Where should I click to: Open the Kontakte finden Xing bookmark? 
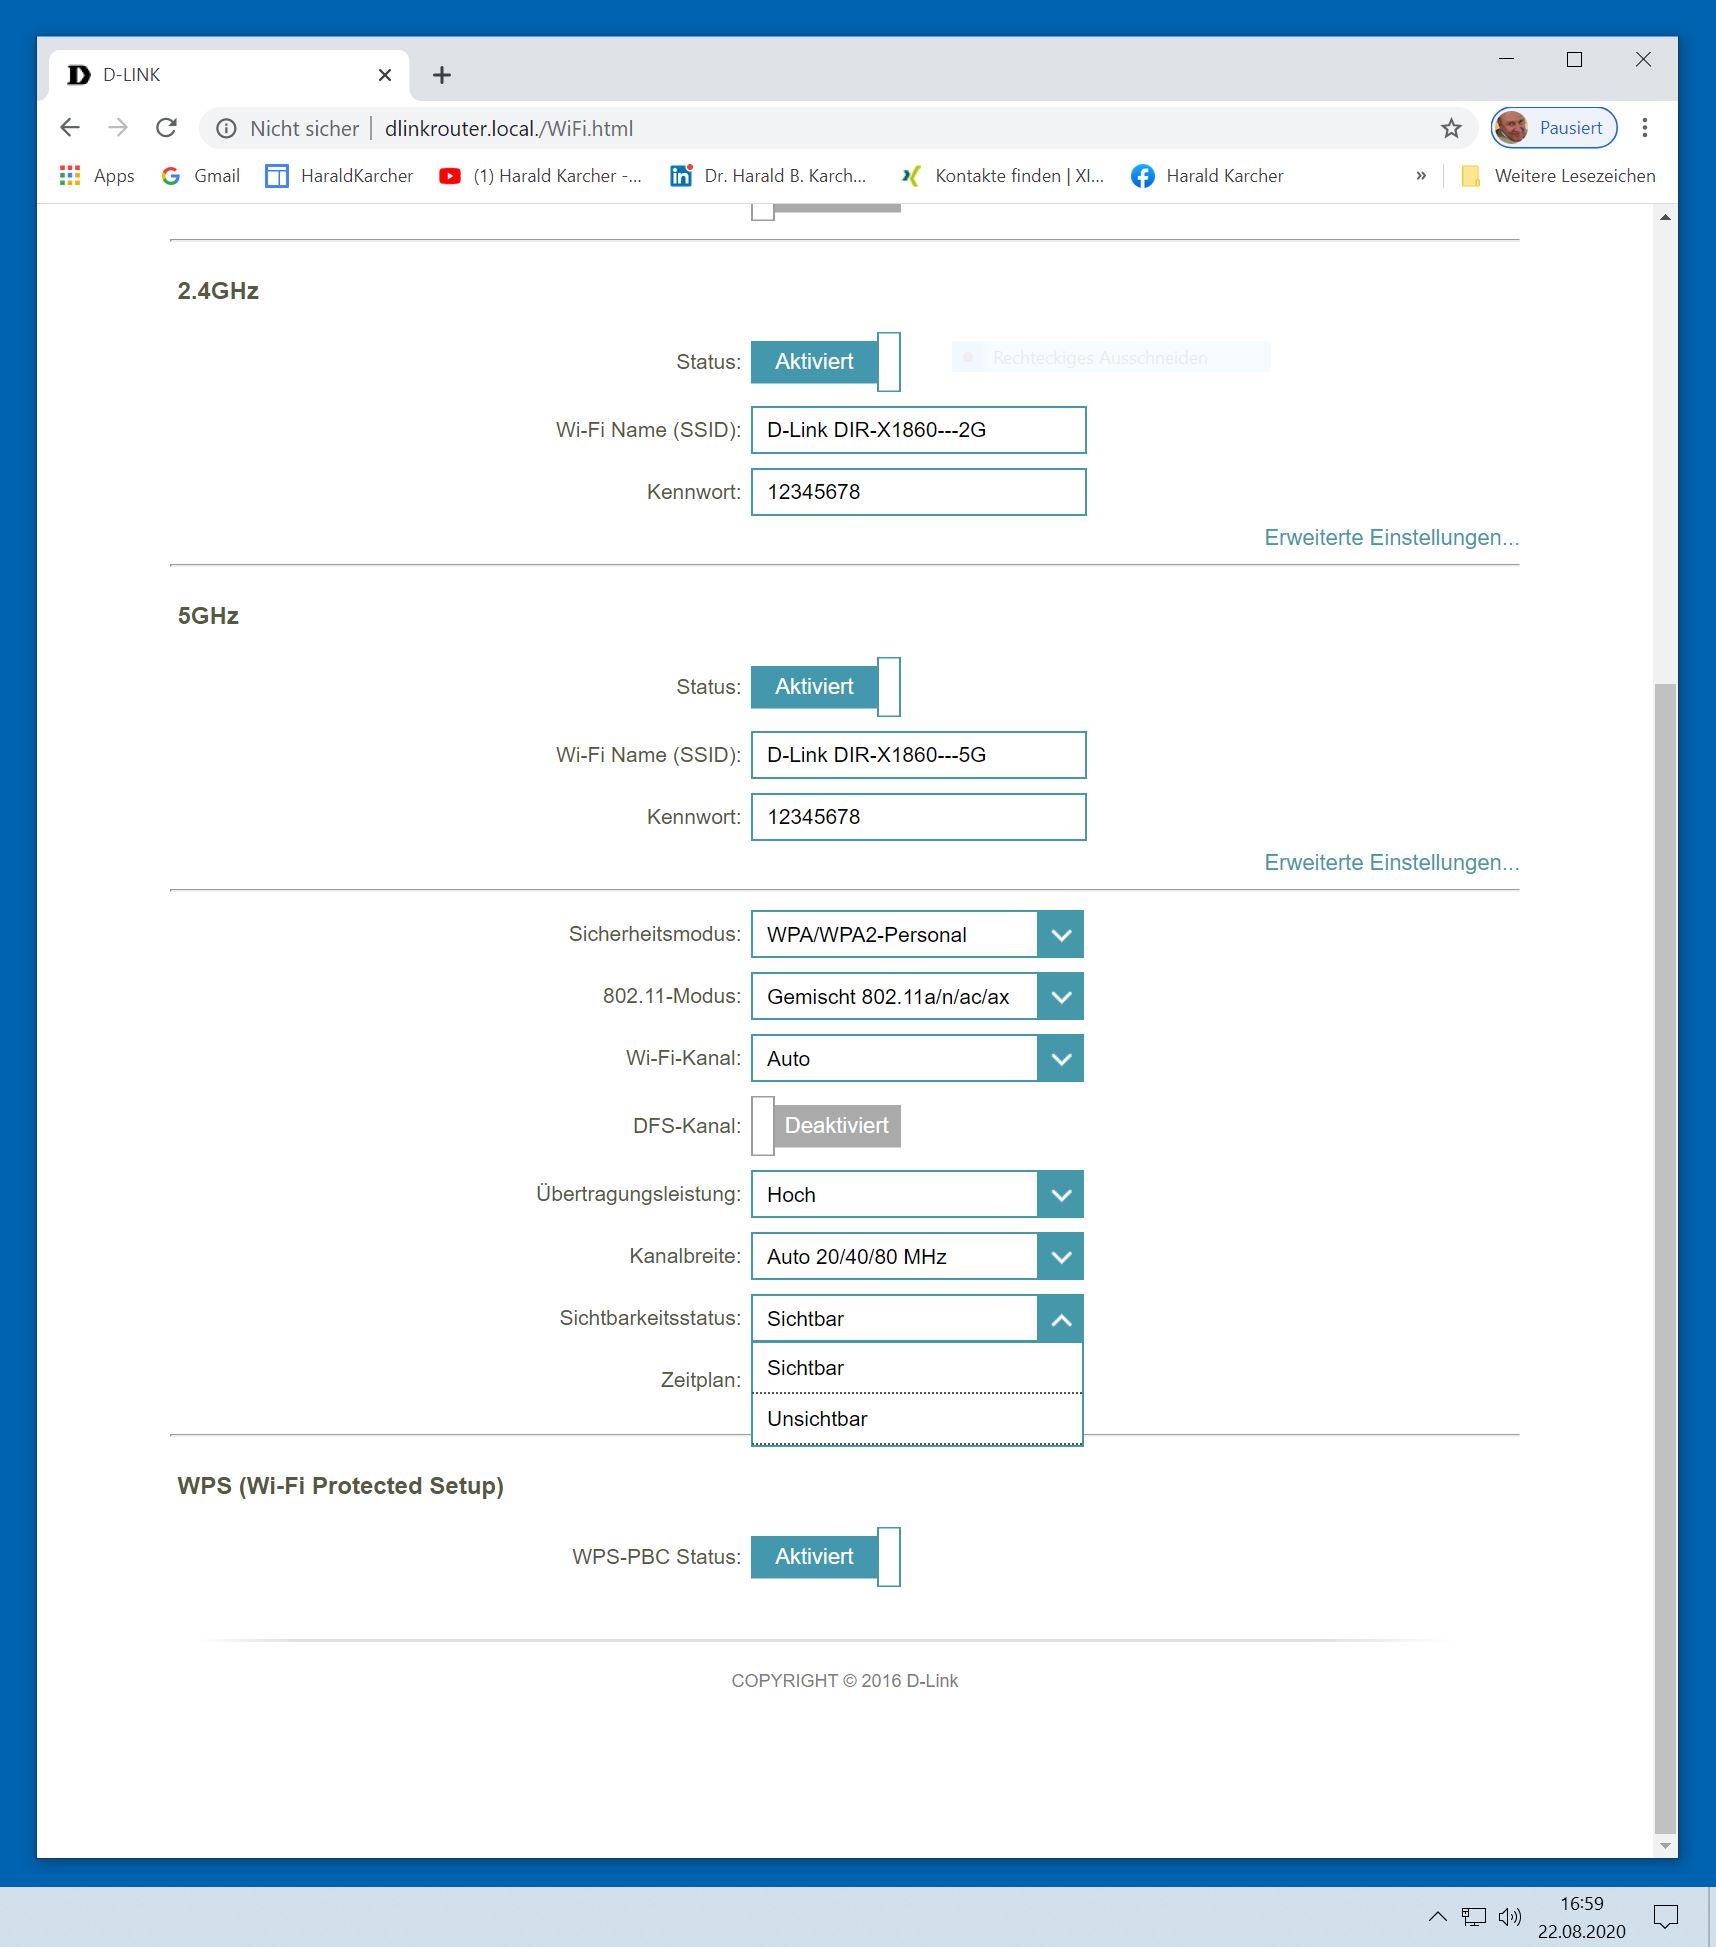[x=1002, y=176]
